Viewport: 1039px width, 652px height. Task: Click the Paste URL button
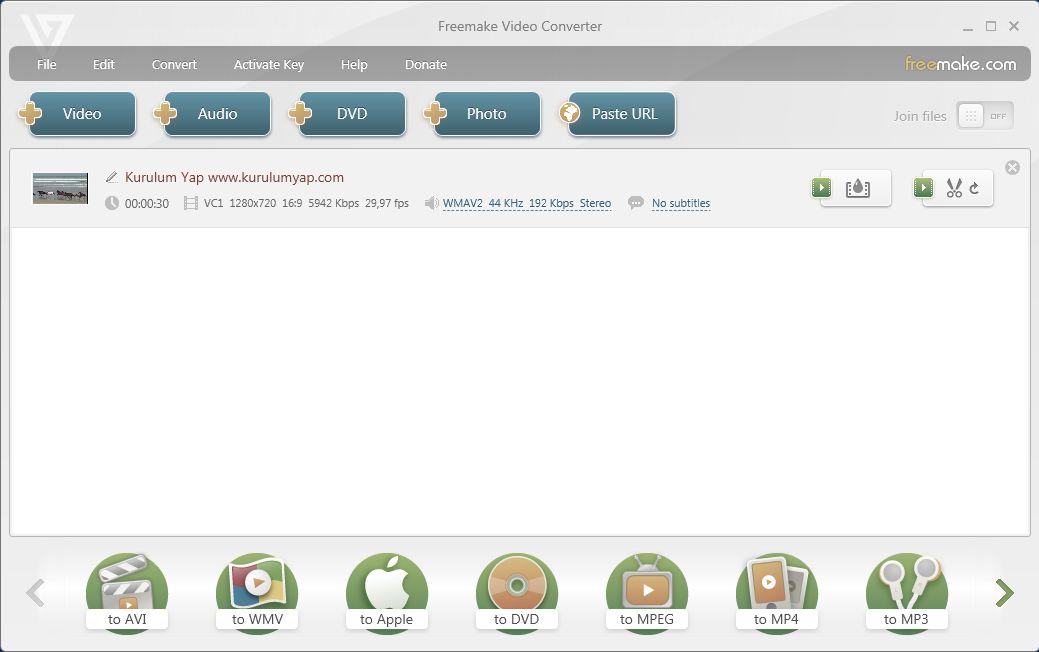pos(618,114)
